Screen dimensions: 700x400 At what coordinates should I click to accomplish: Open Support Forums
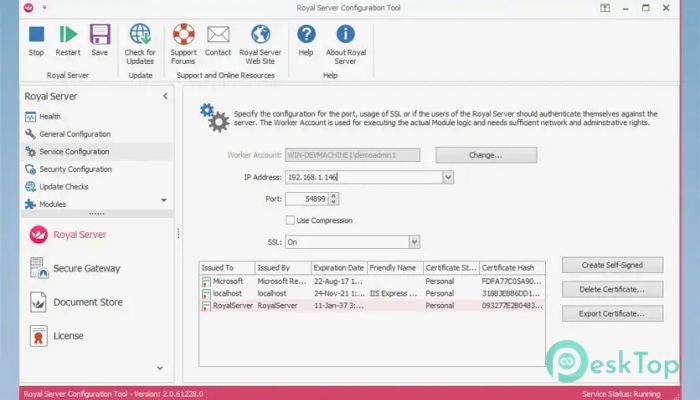pos(183,44)
